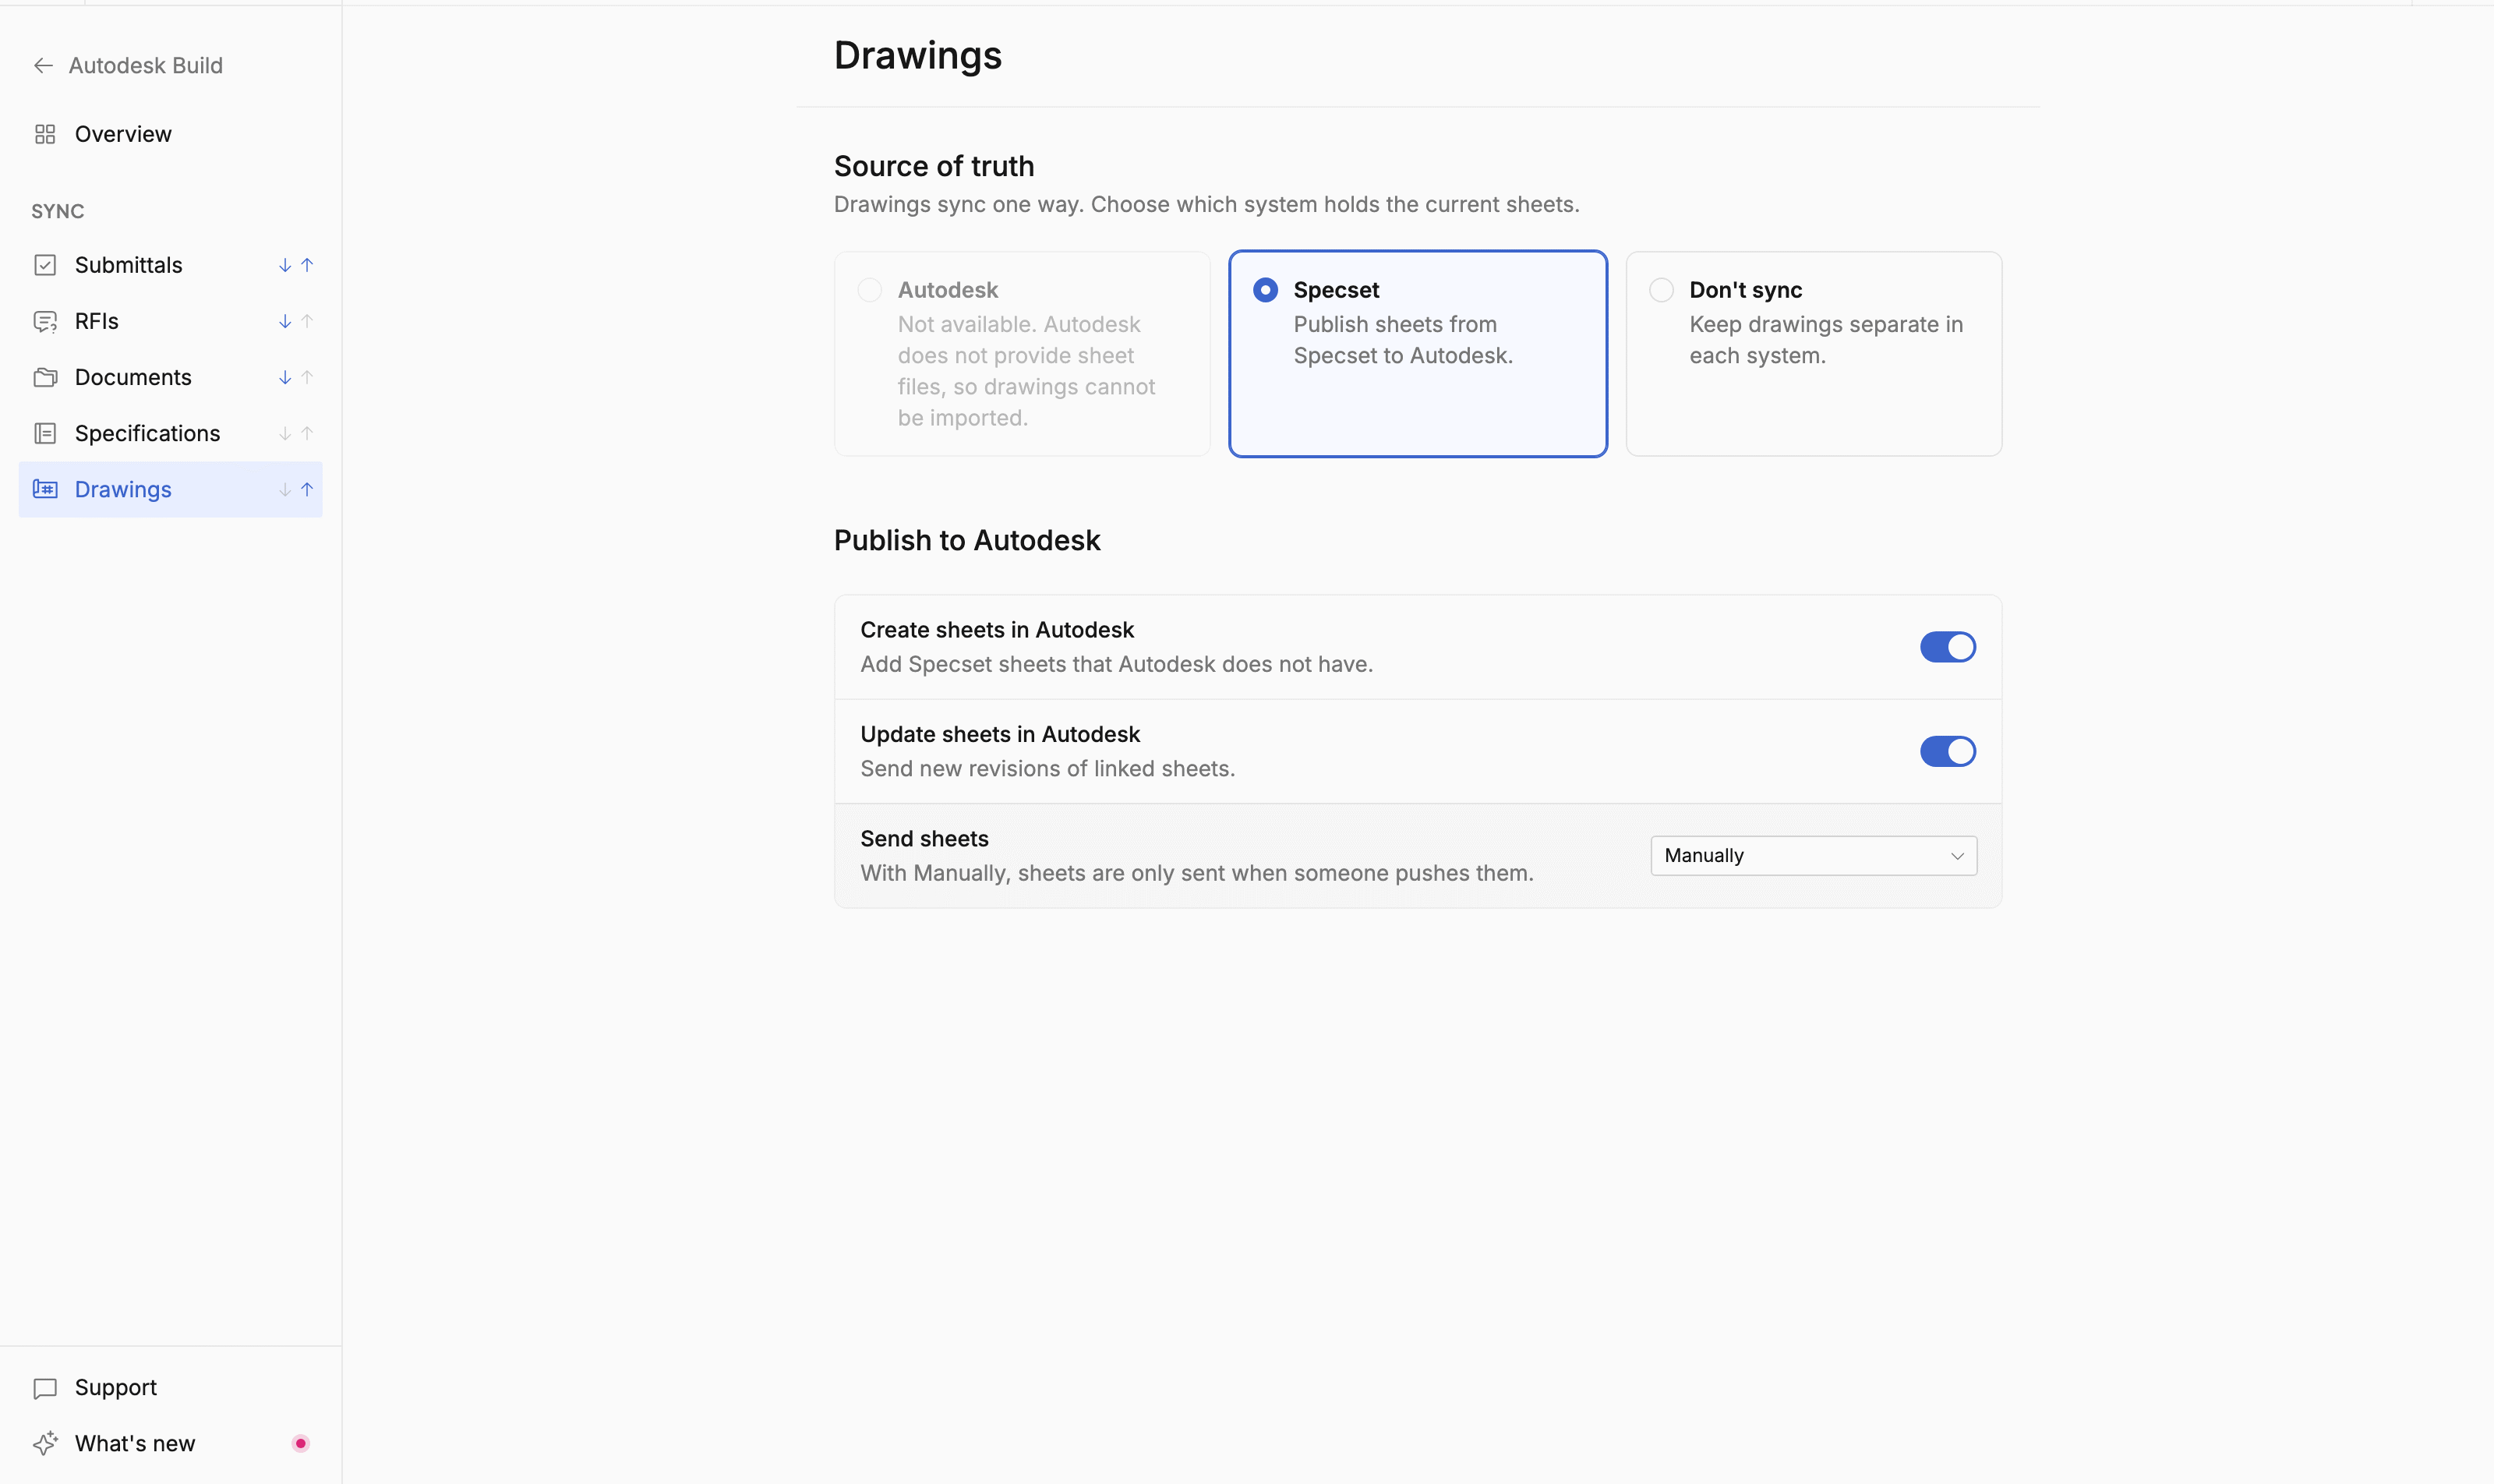Click the What's new sparkle icon

[45, 1443]
